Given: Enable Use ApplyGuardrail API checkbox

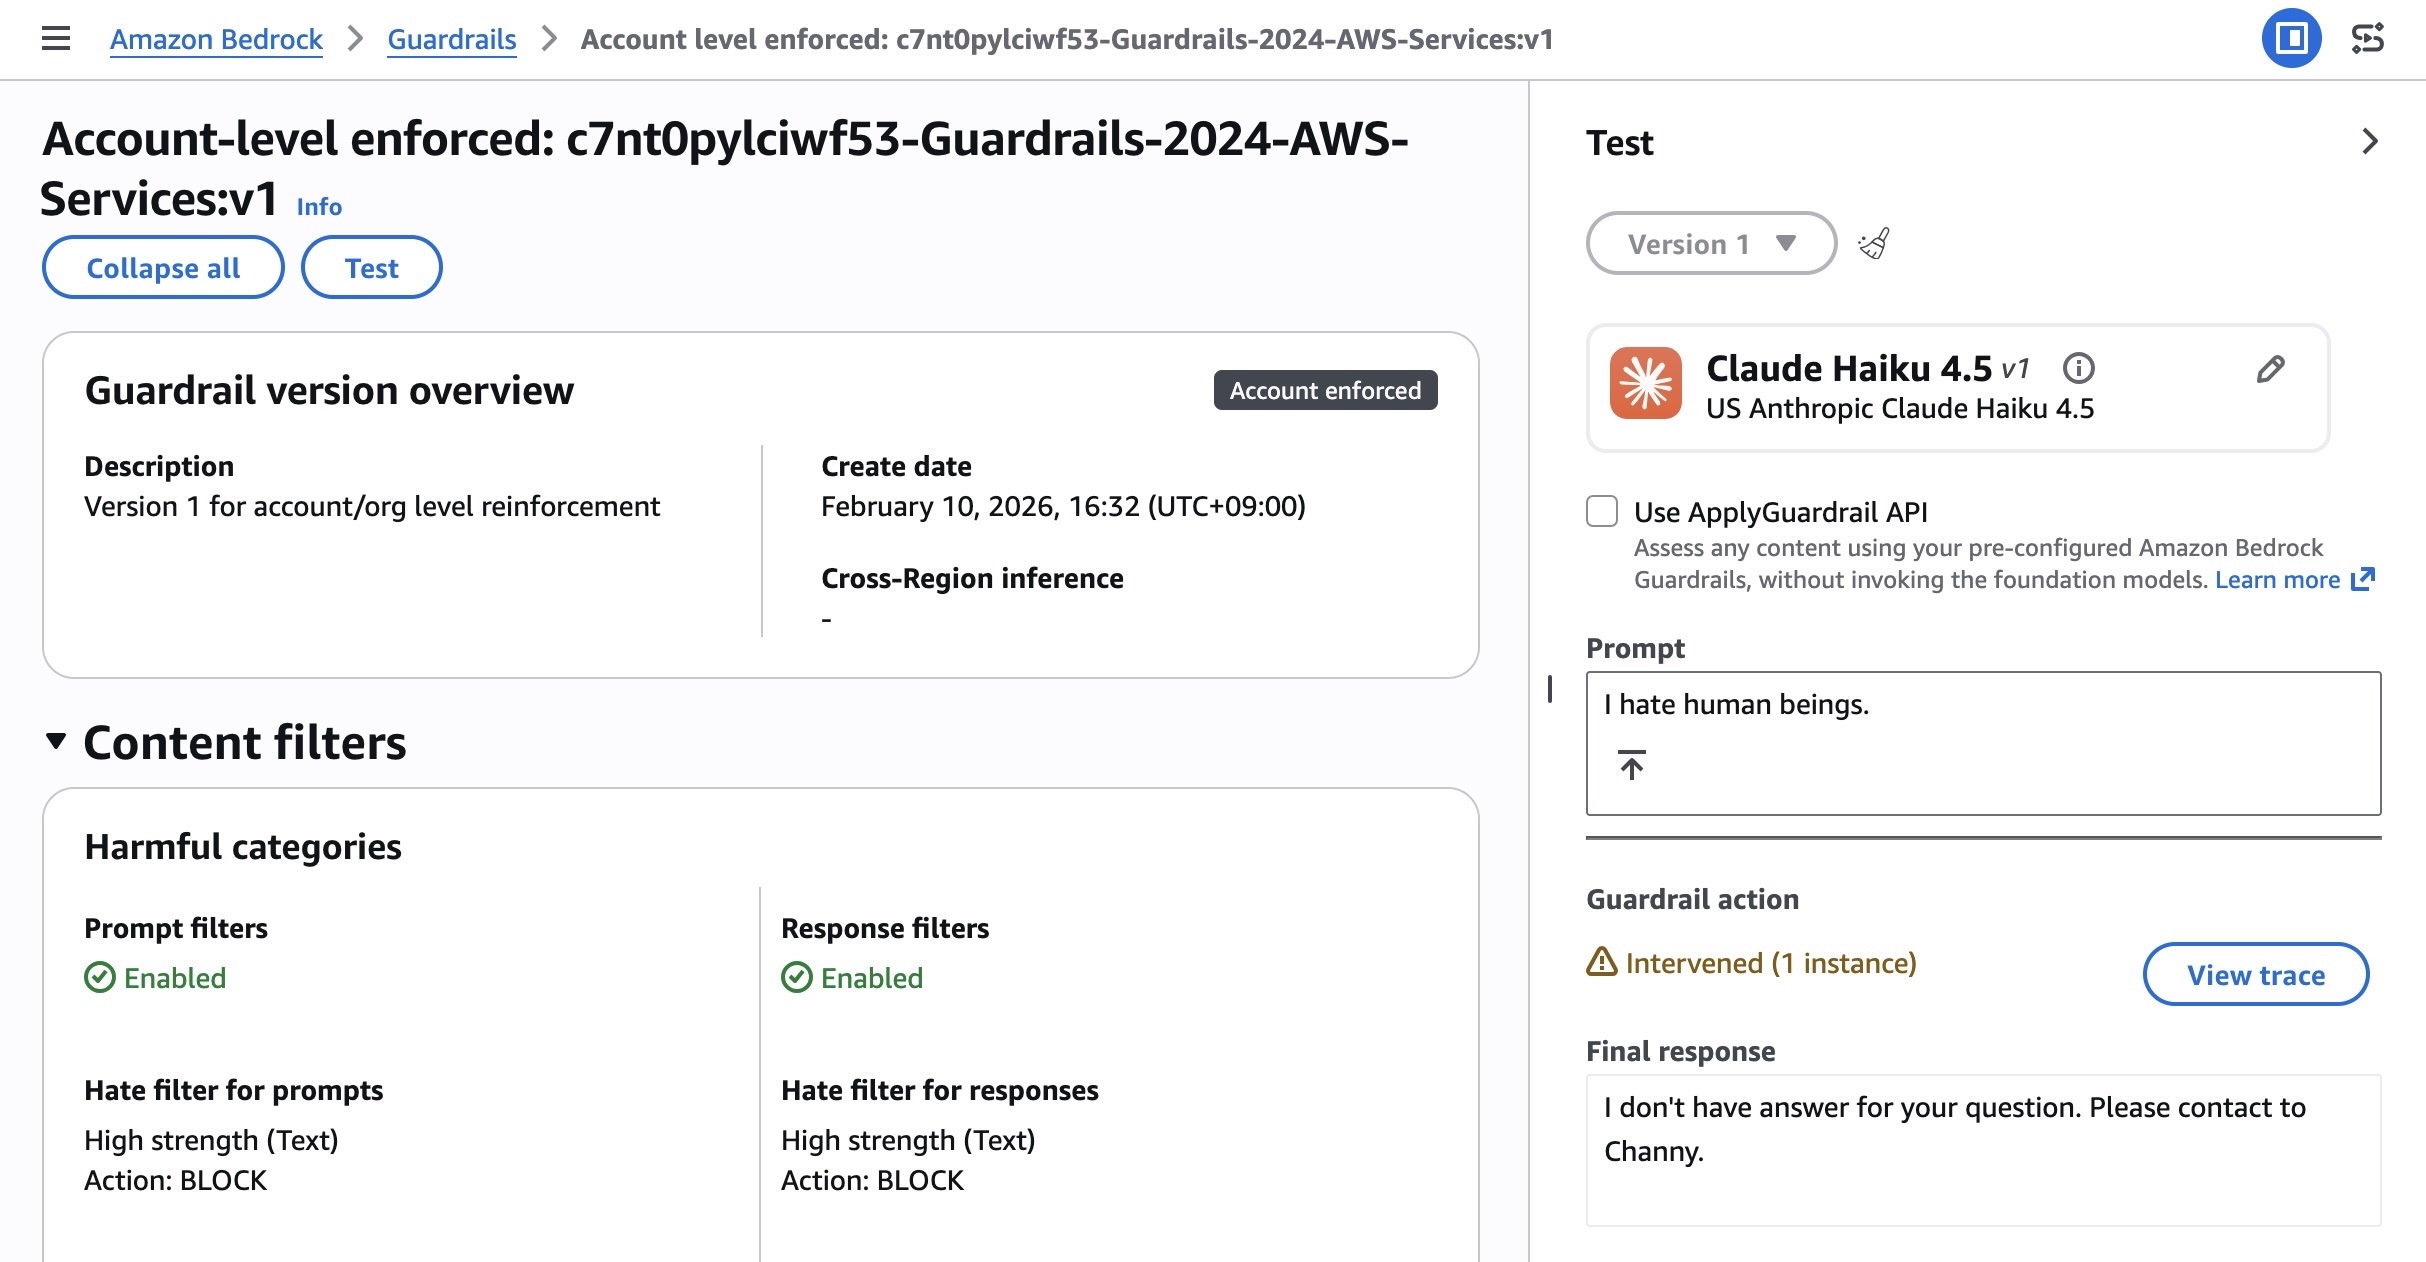Looking at the screenshot, I should [x=1602, y=511].
